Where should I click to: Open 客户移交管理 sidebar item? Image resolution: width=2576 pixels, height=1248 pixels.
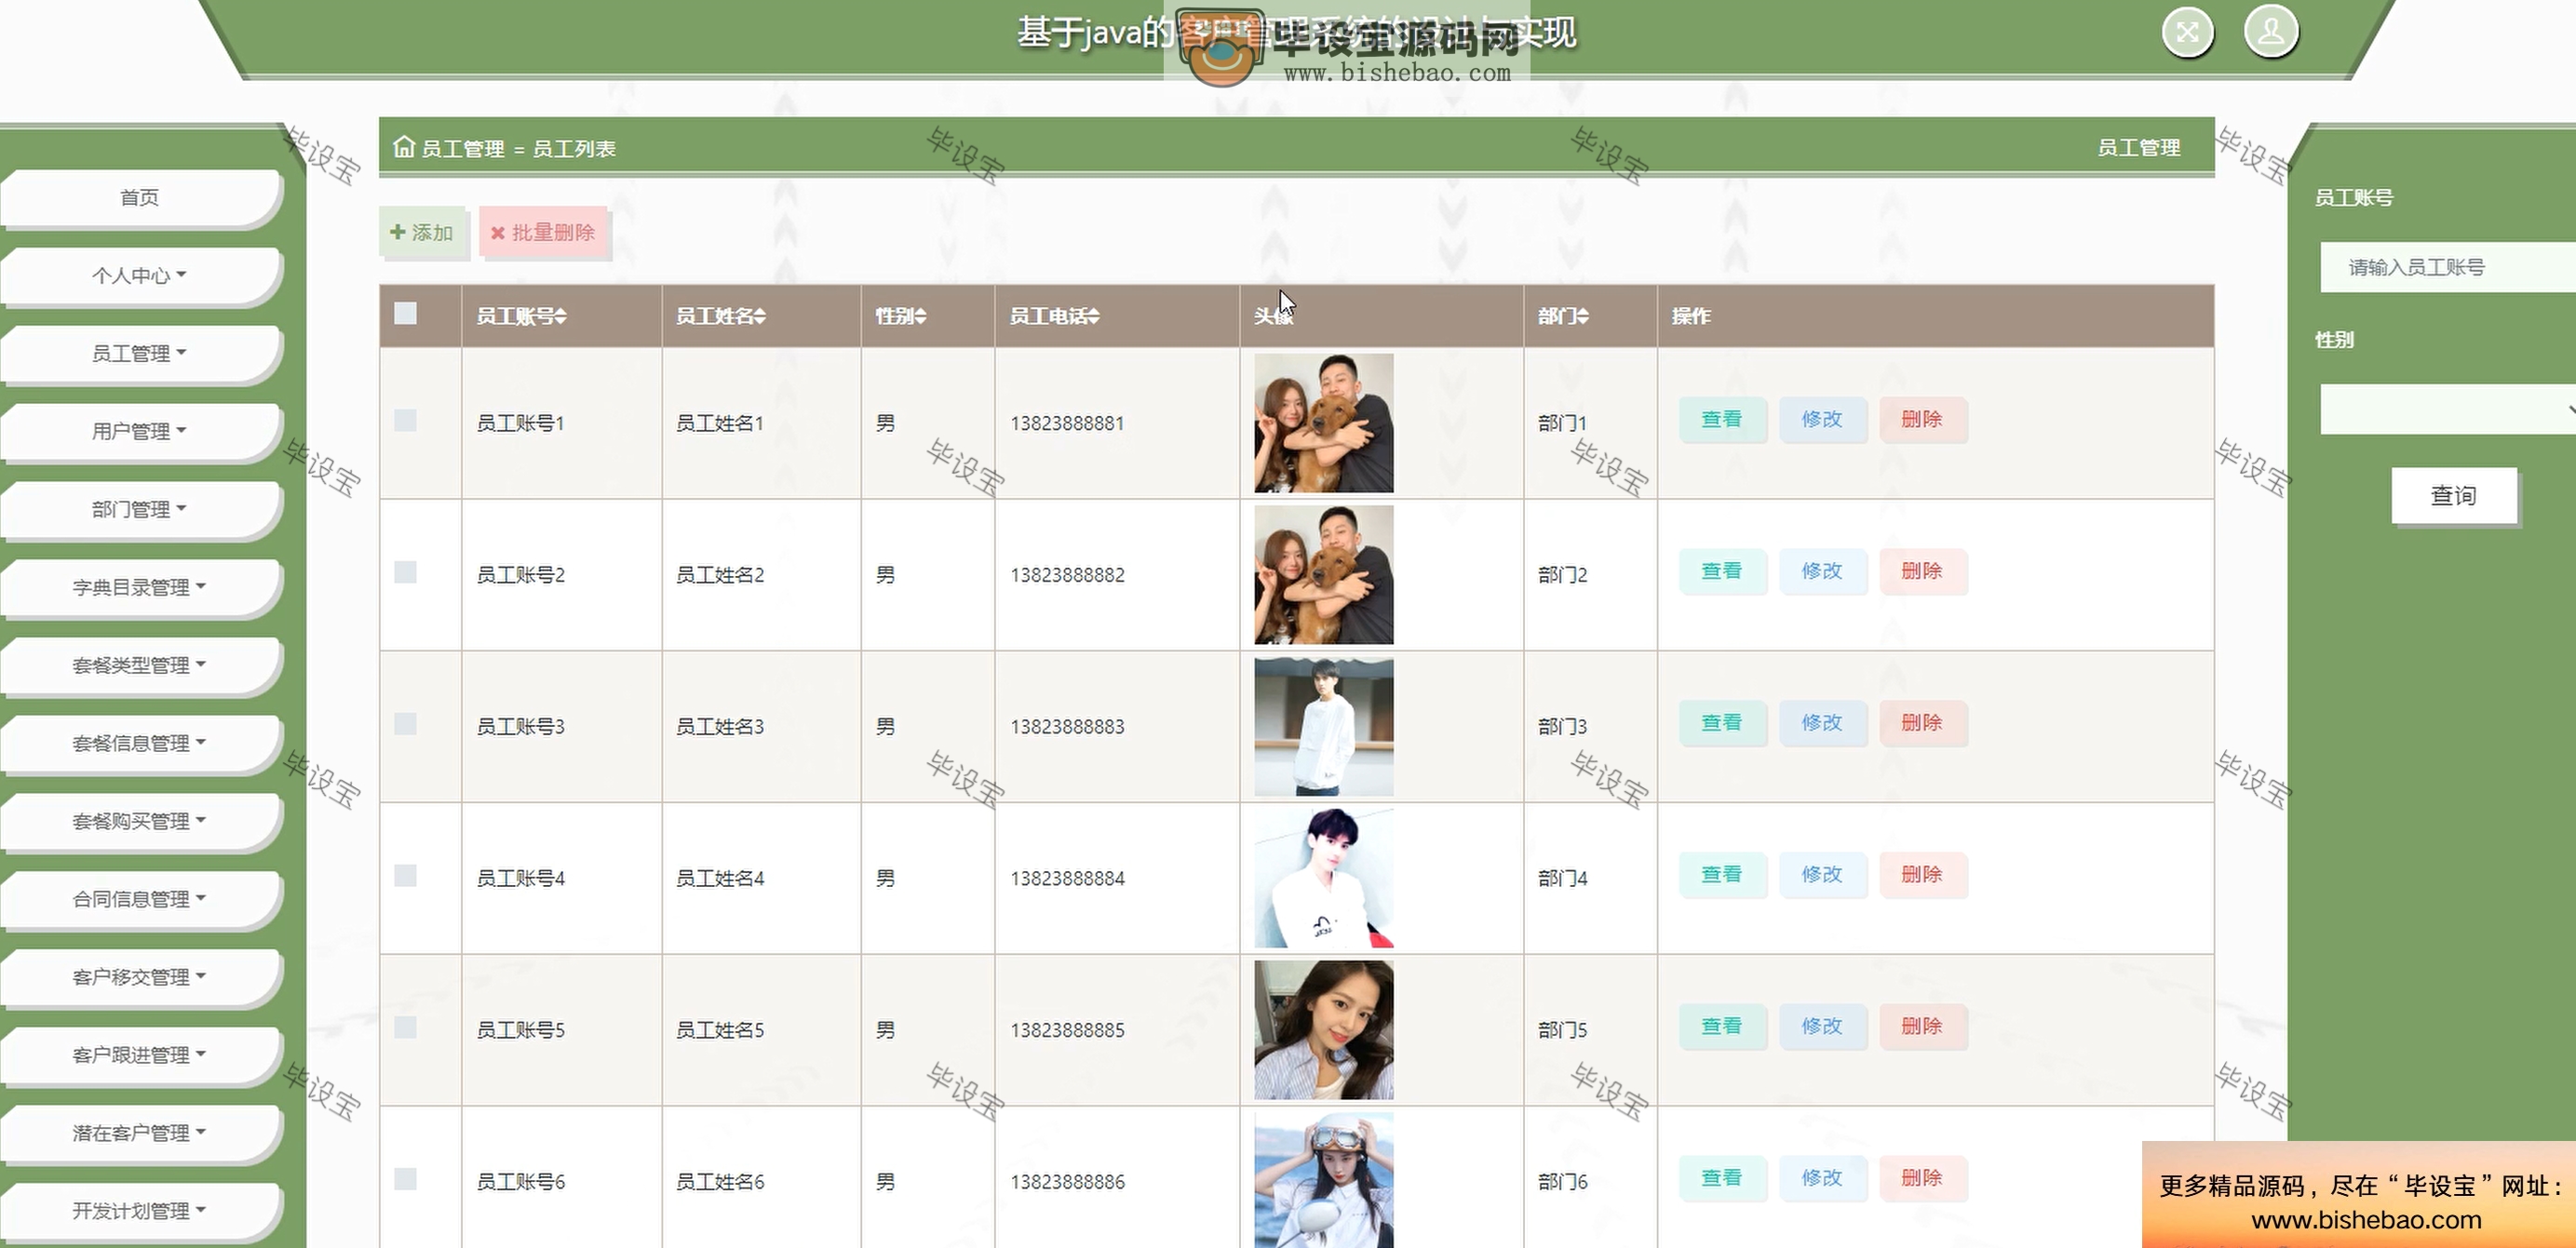pos(140,977)
